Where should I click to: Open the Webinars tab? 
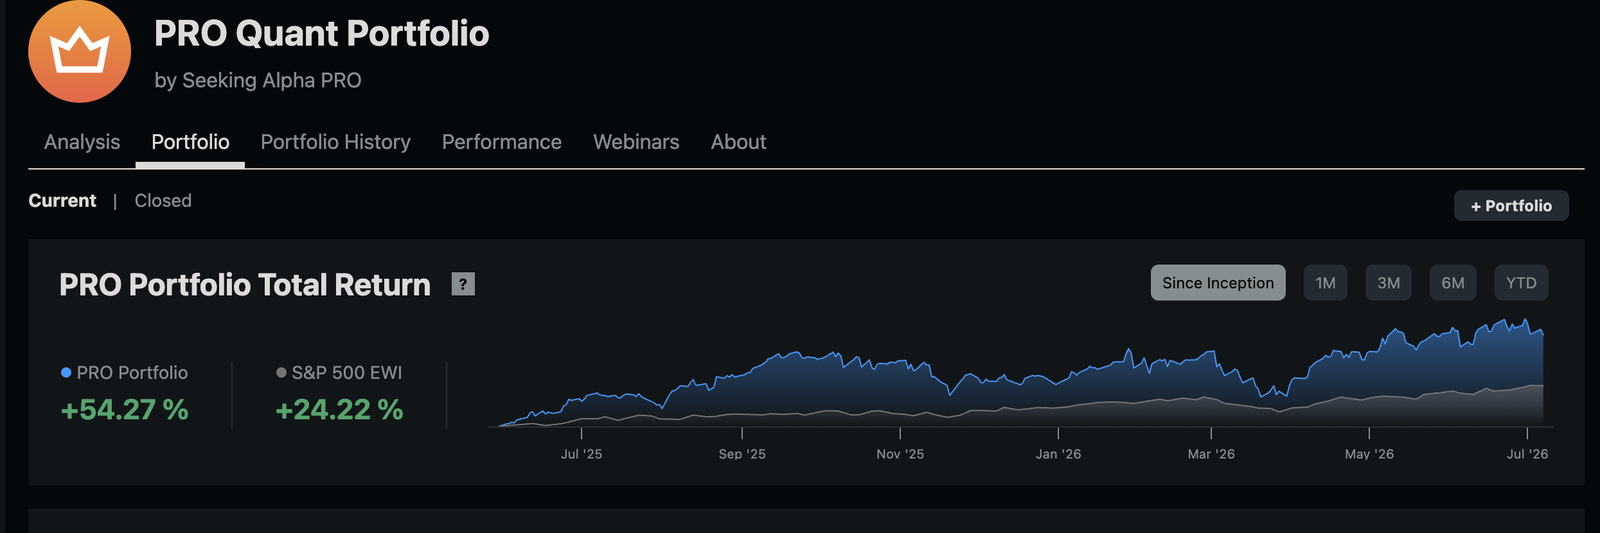[636, 142]
